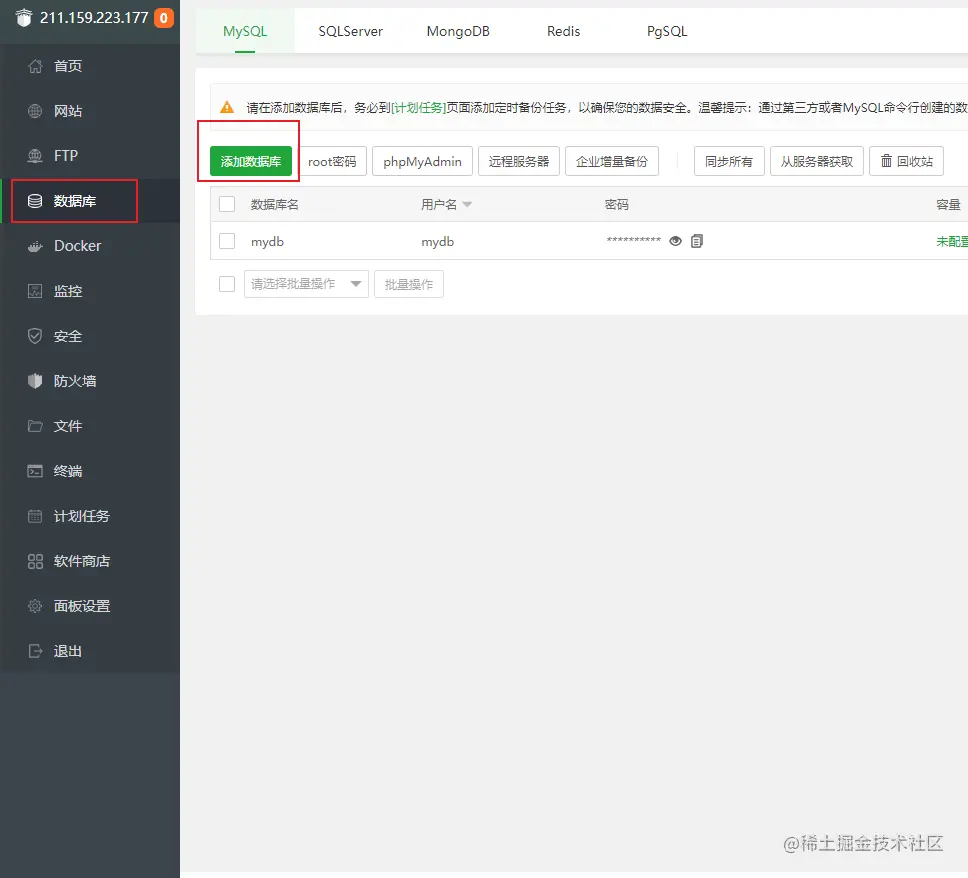The height and width of the screenshot is (878, 968).
Task: Click the 远程服务器 button
Action: pyautogui.click(x=519, y=161)
